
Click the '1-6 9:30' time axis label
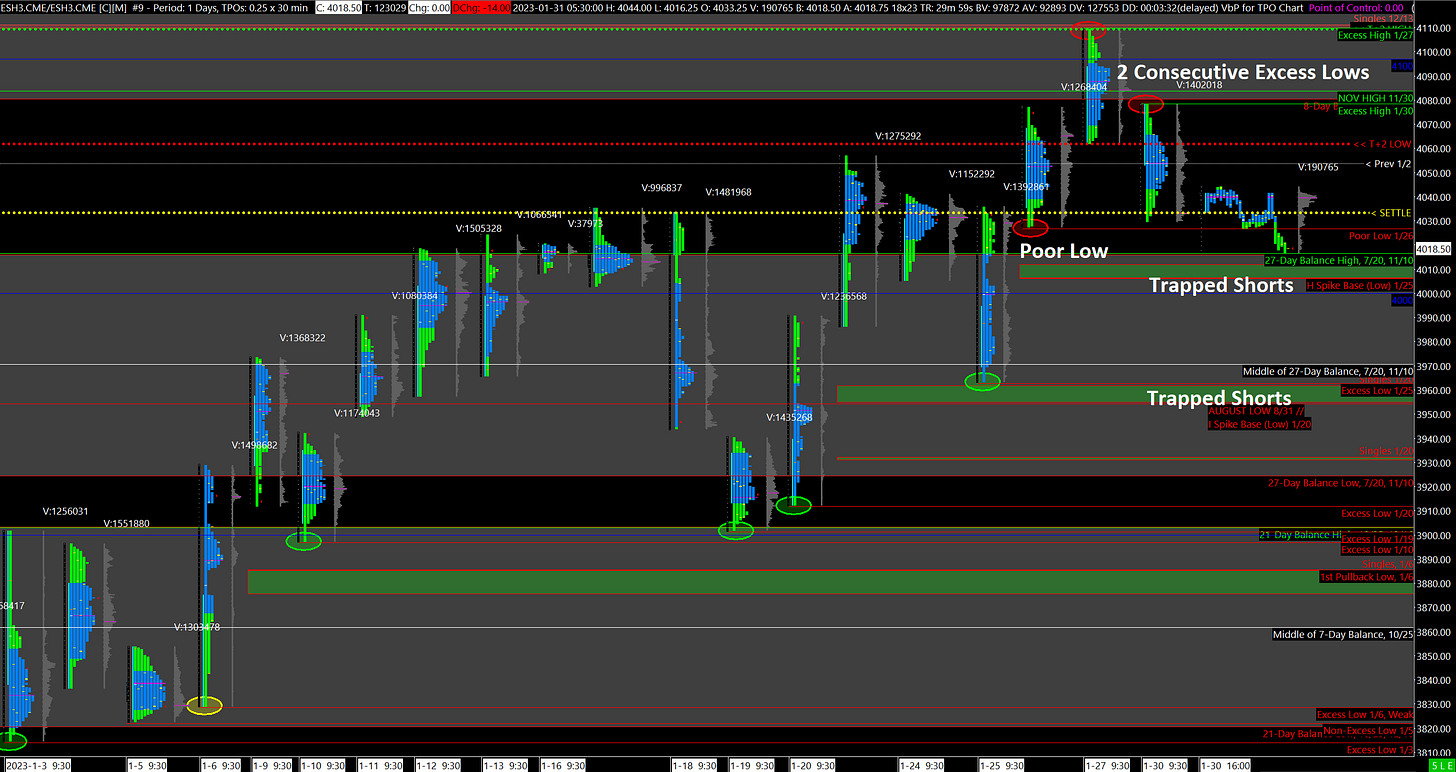(221, 765)
